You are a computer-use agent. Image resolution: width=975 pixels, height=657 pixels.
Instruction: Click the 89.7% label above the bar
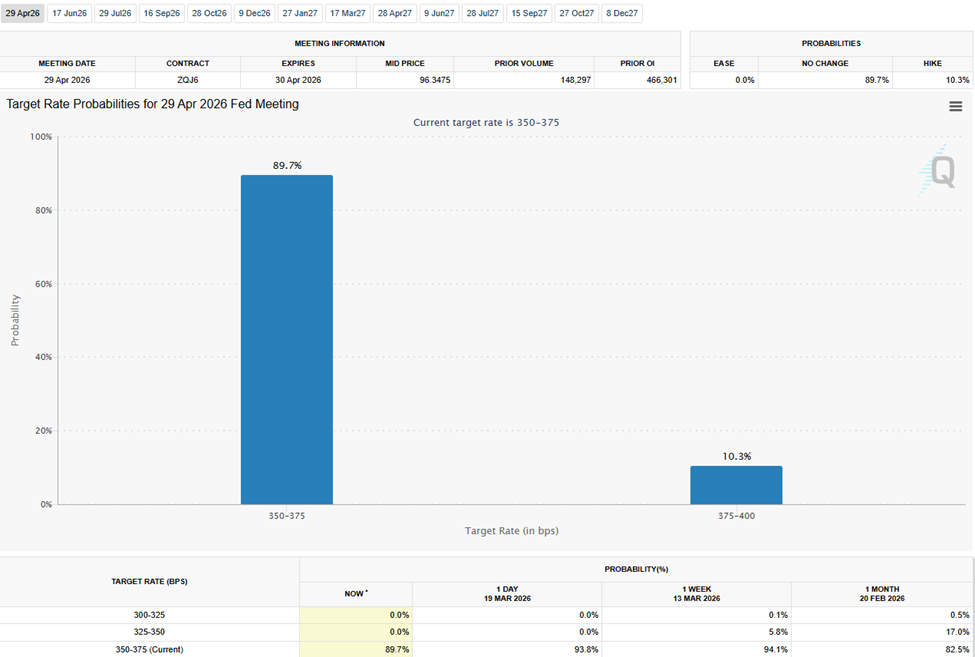tap(287, 165)
